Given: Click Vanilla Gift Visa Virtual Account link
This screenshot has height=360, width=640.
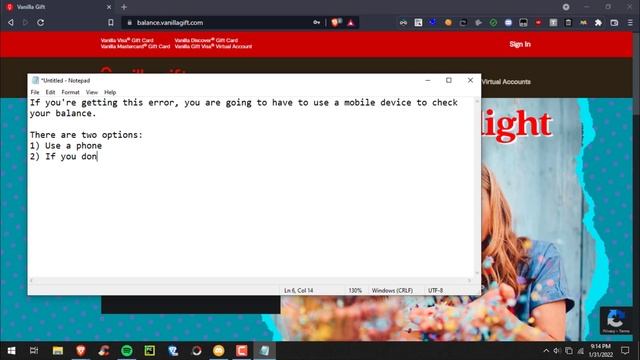Looking at the screenshot, I should coord(213,46).
